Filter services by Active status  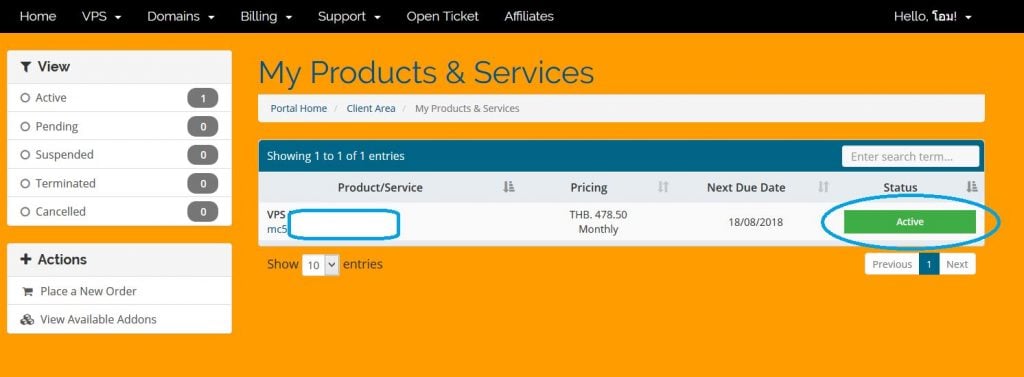pyautogui.click(x=119, y=98)
